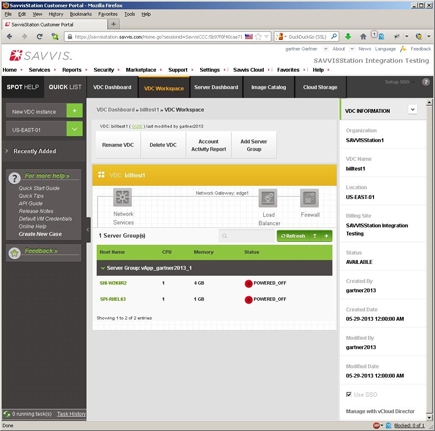Image resolution: width=435 pixels, height=431 pixels.
Task: Collapse Server Group vApp_gartner2013_1
Action: [103, 268]
